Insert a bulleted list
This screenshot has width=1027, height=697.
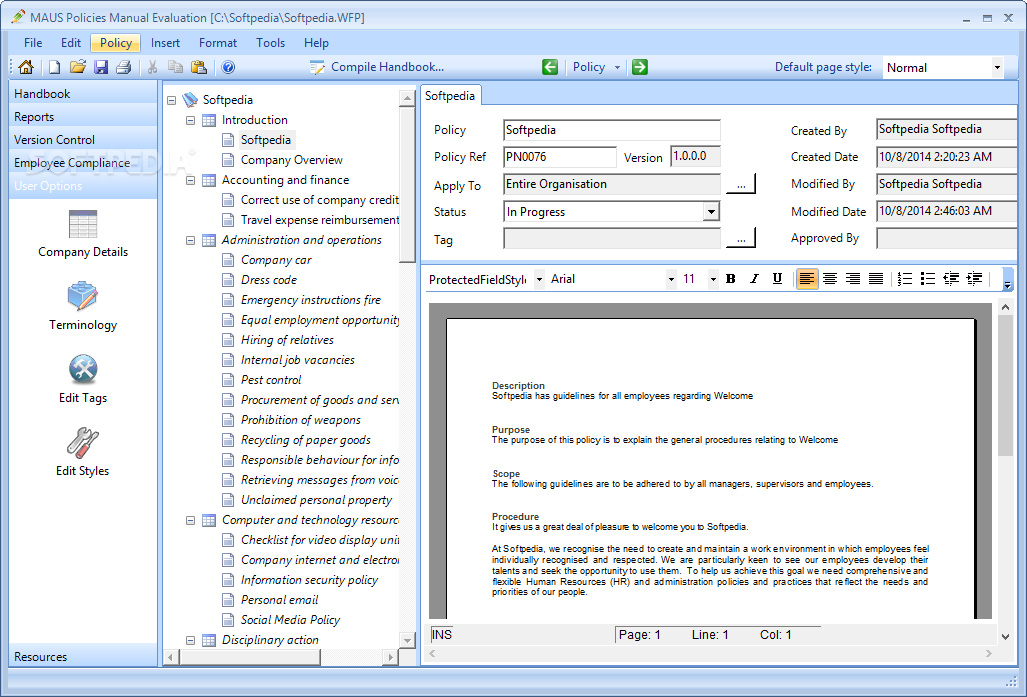pyautogui.click(x=928, y=279)
